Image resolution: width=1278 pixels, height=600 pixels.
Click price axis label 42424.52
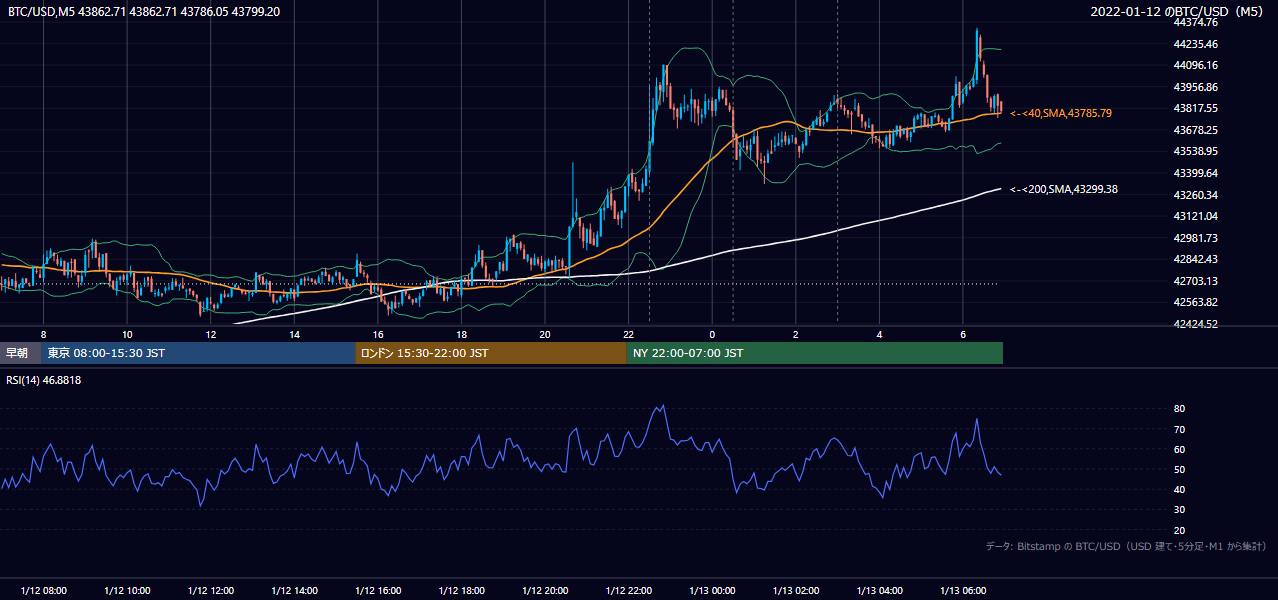pos(1196,324)
